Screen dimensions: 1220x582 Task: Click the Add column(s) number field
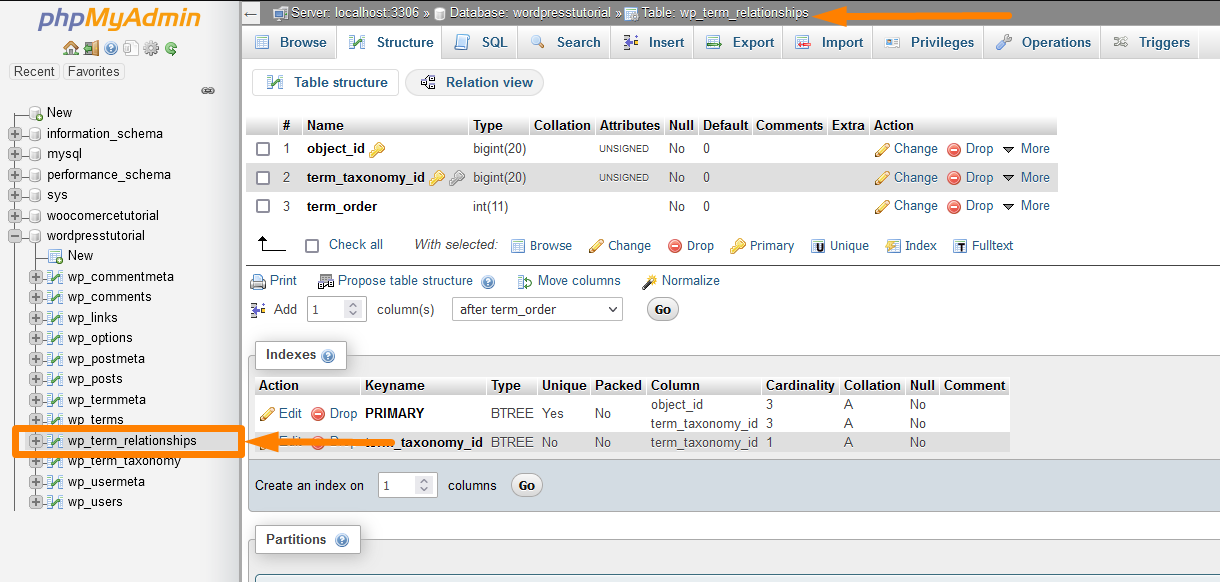point(337,310)
